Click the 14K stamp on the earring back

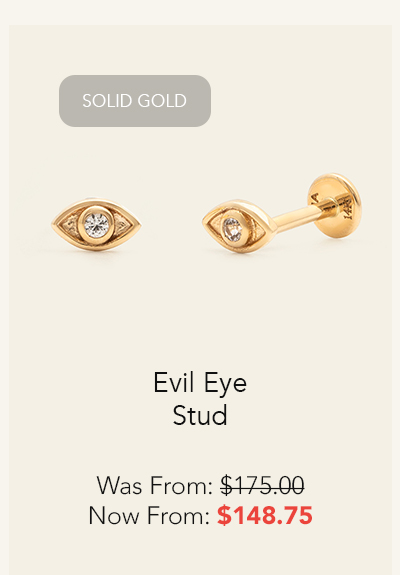click(x=348, y=210)
